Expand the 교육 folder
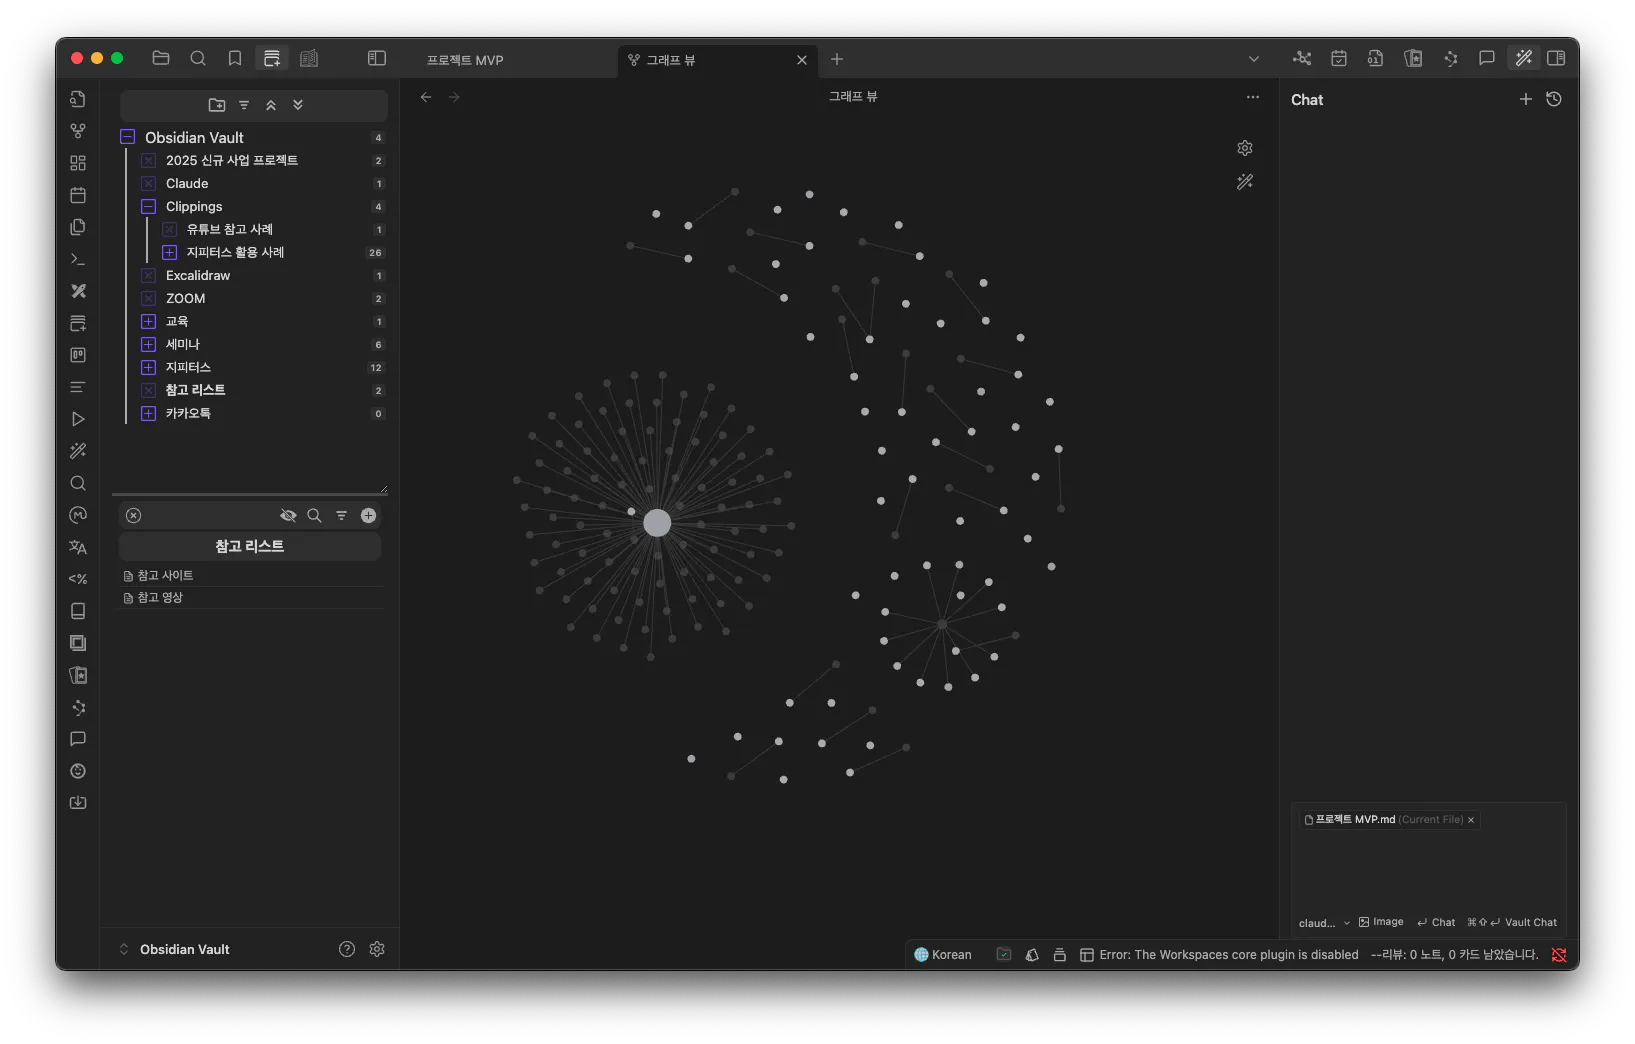 point(149,321)
